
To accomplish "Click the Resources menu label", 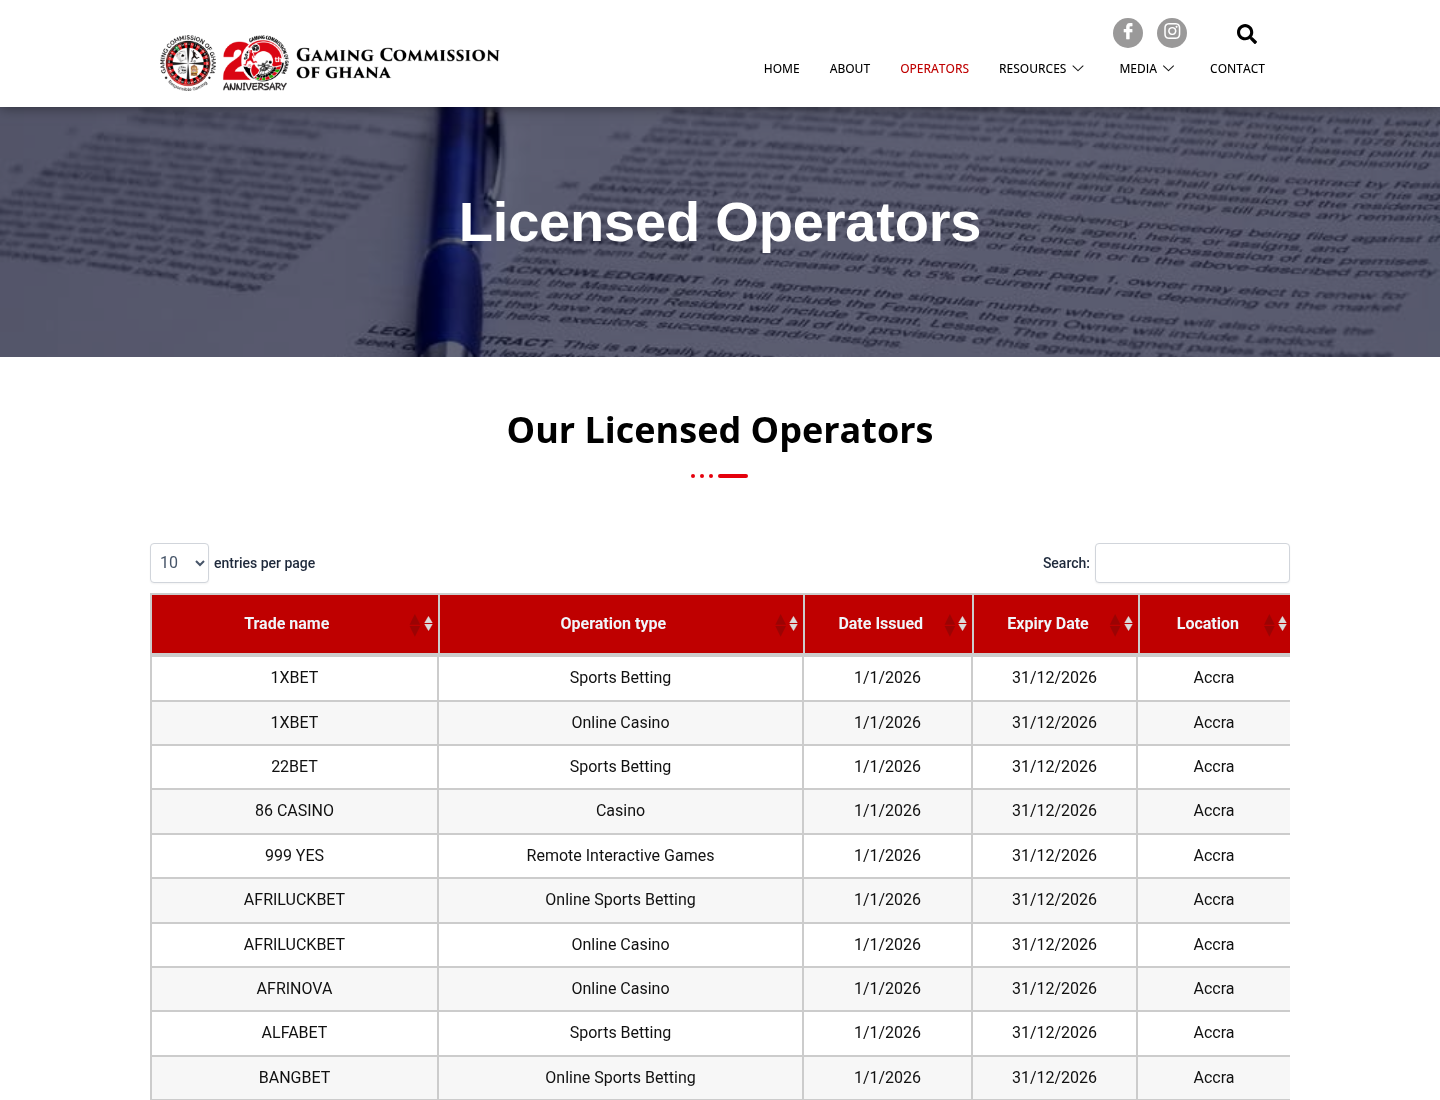I will [x=1032, y=69].
